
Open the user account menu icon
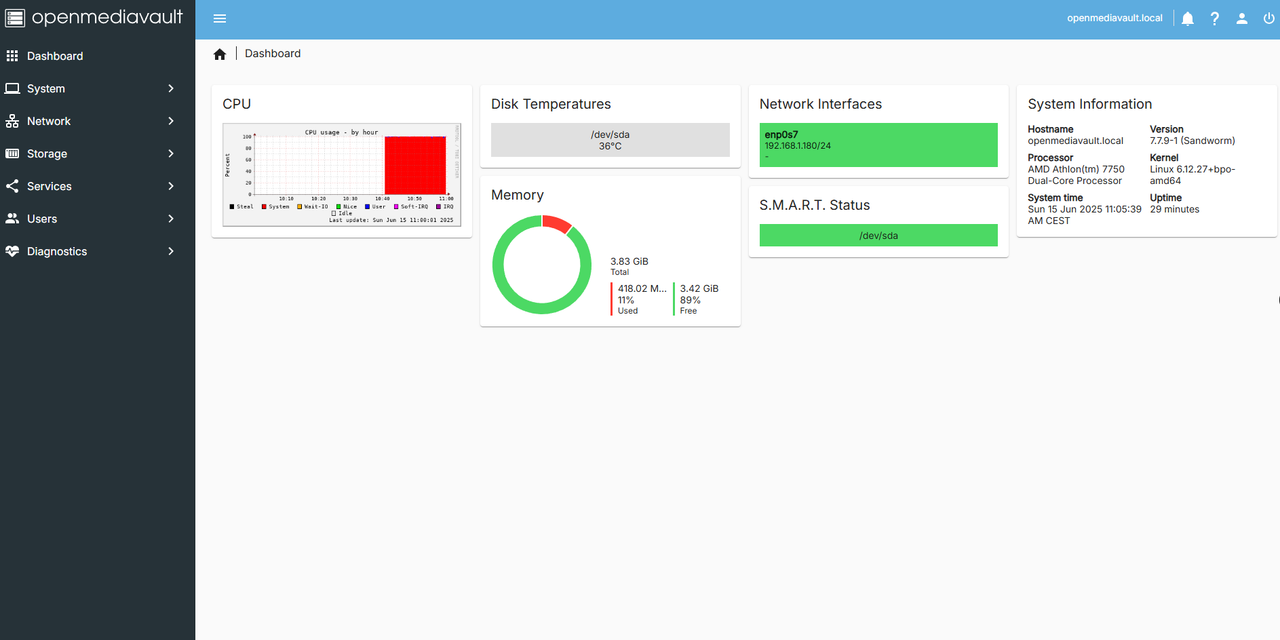[1242, 18]
